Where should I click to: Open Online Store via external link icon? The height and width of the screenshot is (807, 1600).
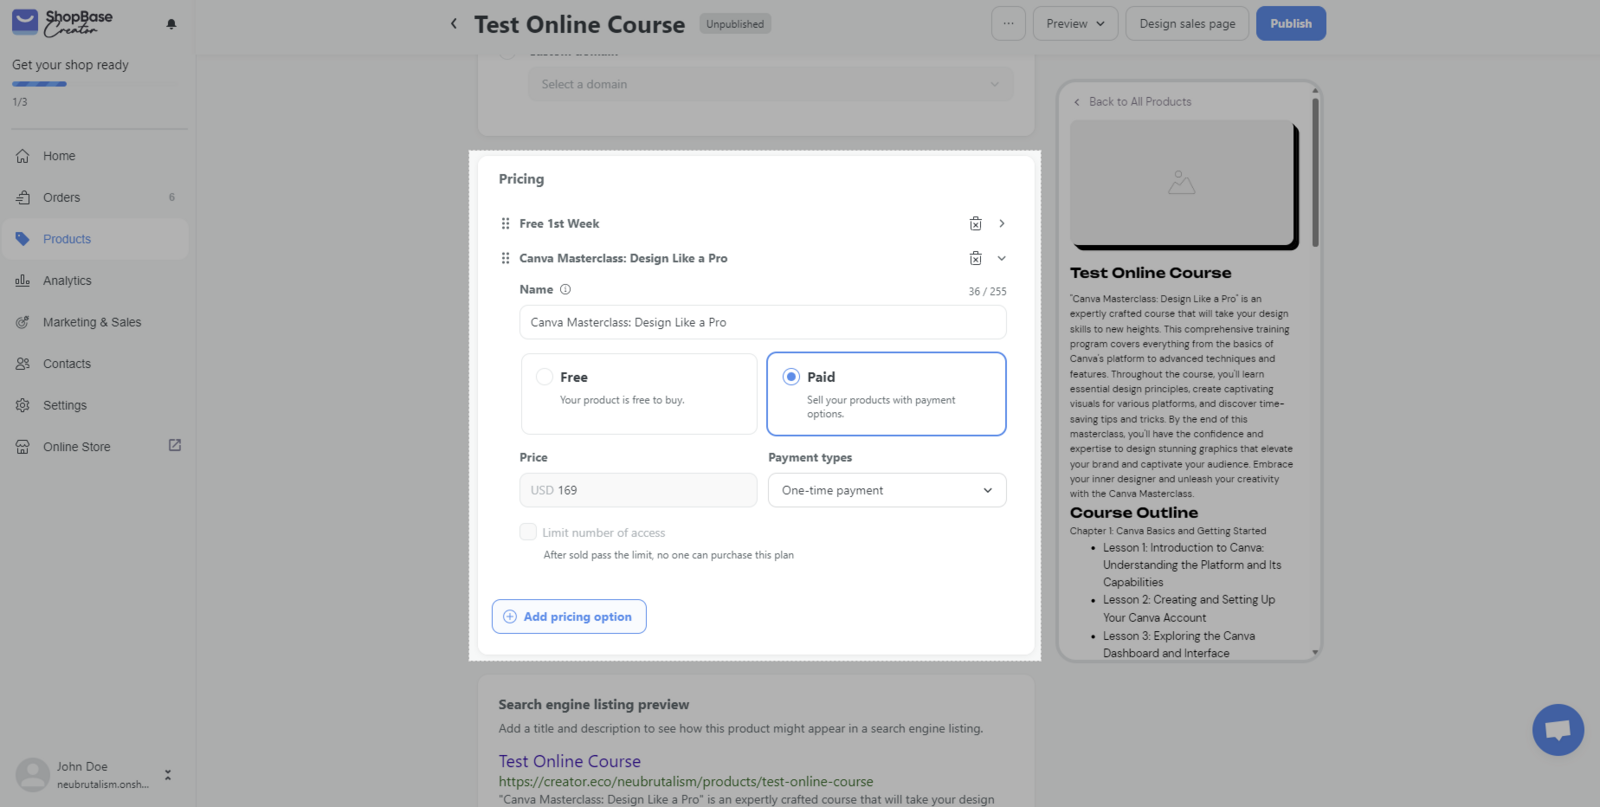tap(175, 445)
